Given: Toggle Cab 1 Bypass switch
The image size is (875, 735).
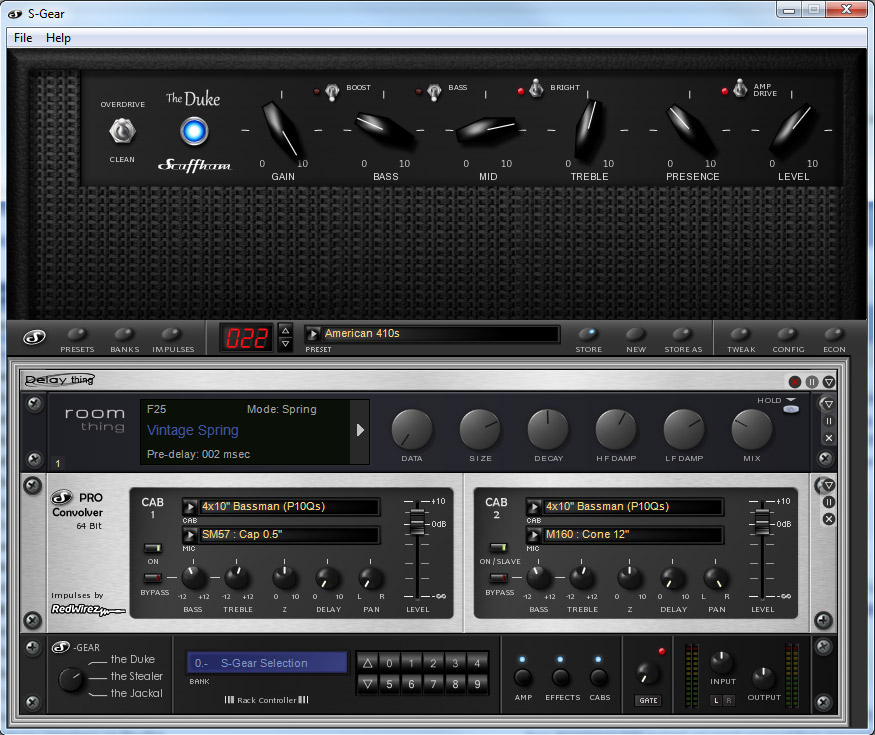Looking at the screenshot, I should (152, 578).
